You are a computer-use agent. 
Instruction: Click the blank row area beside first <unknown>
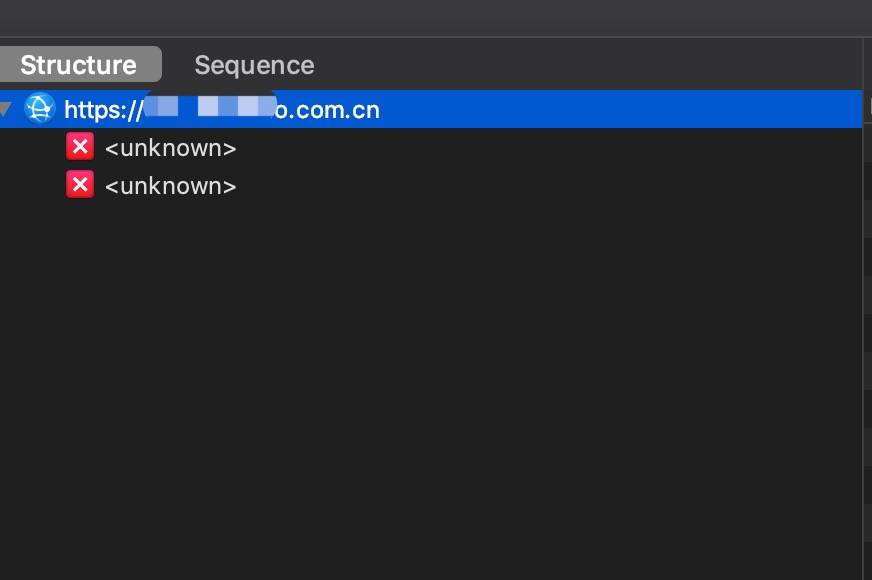pyautogui.click(x=550, y=148)
